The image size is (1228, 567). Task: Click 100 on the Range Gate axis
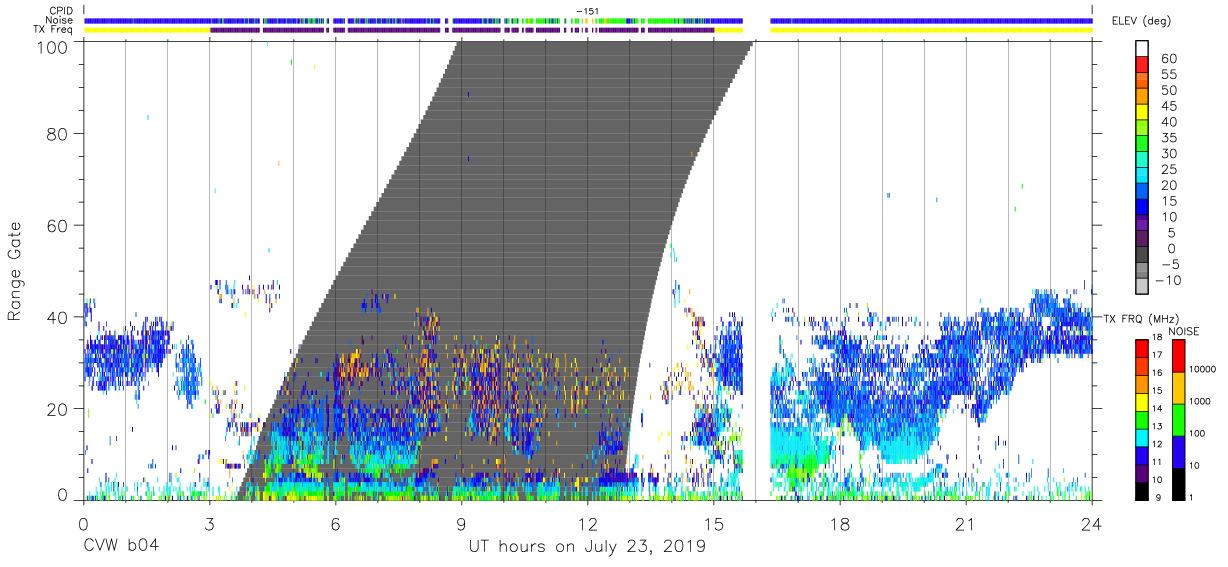tap(52, 47)
